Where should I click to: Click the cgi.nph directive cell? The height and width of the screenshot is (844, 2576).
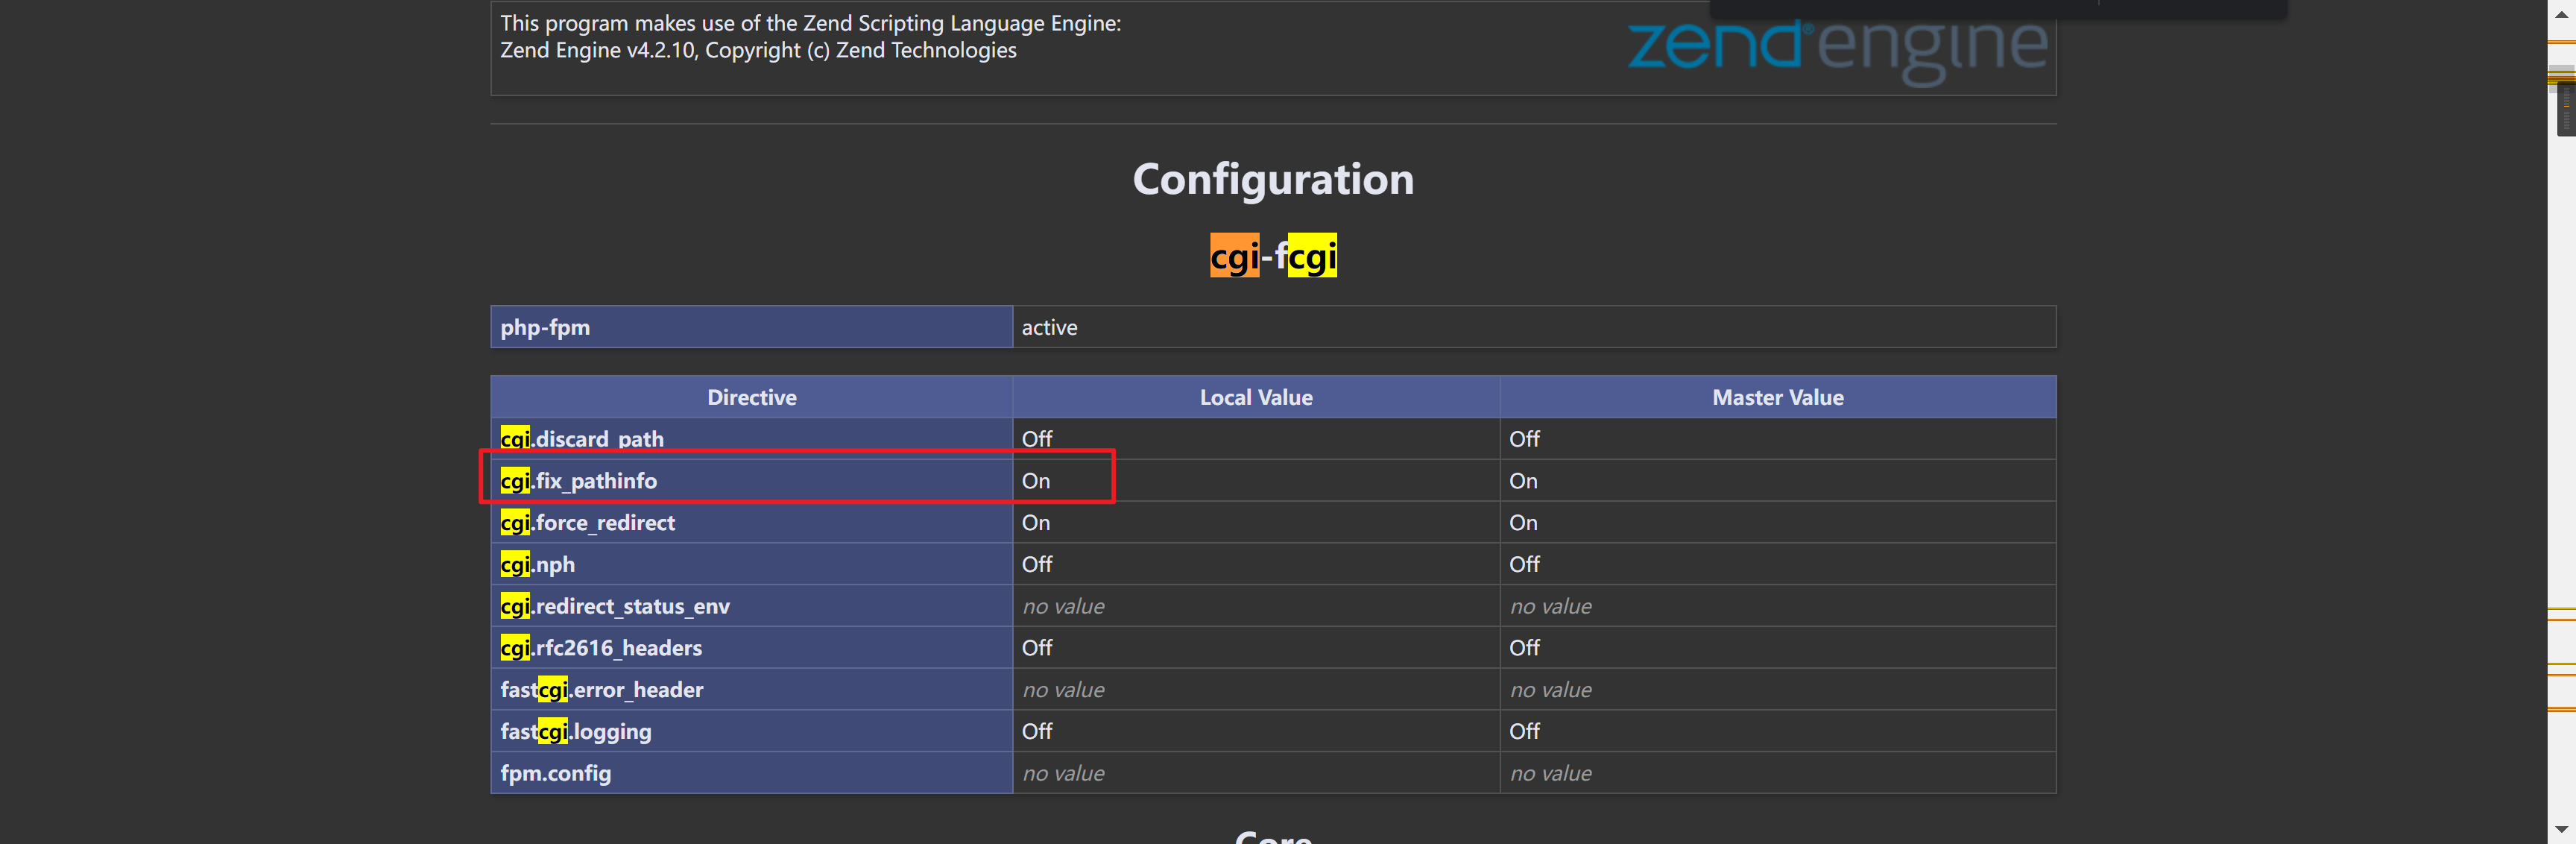(751, 564)
